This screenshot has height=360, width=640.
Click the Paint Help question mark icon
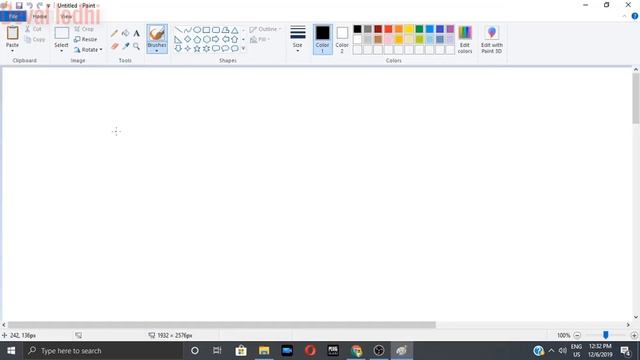(635, 16)
